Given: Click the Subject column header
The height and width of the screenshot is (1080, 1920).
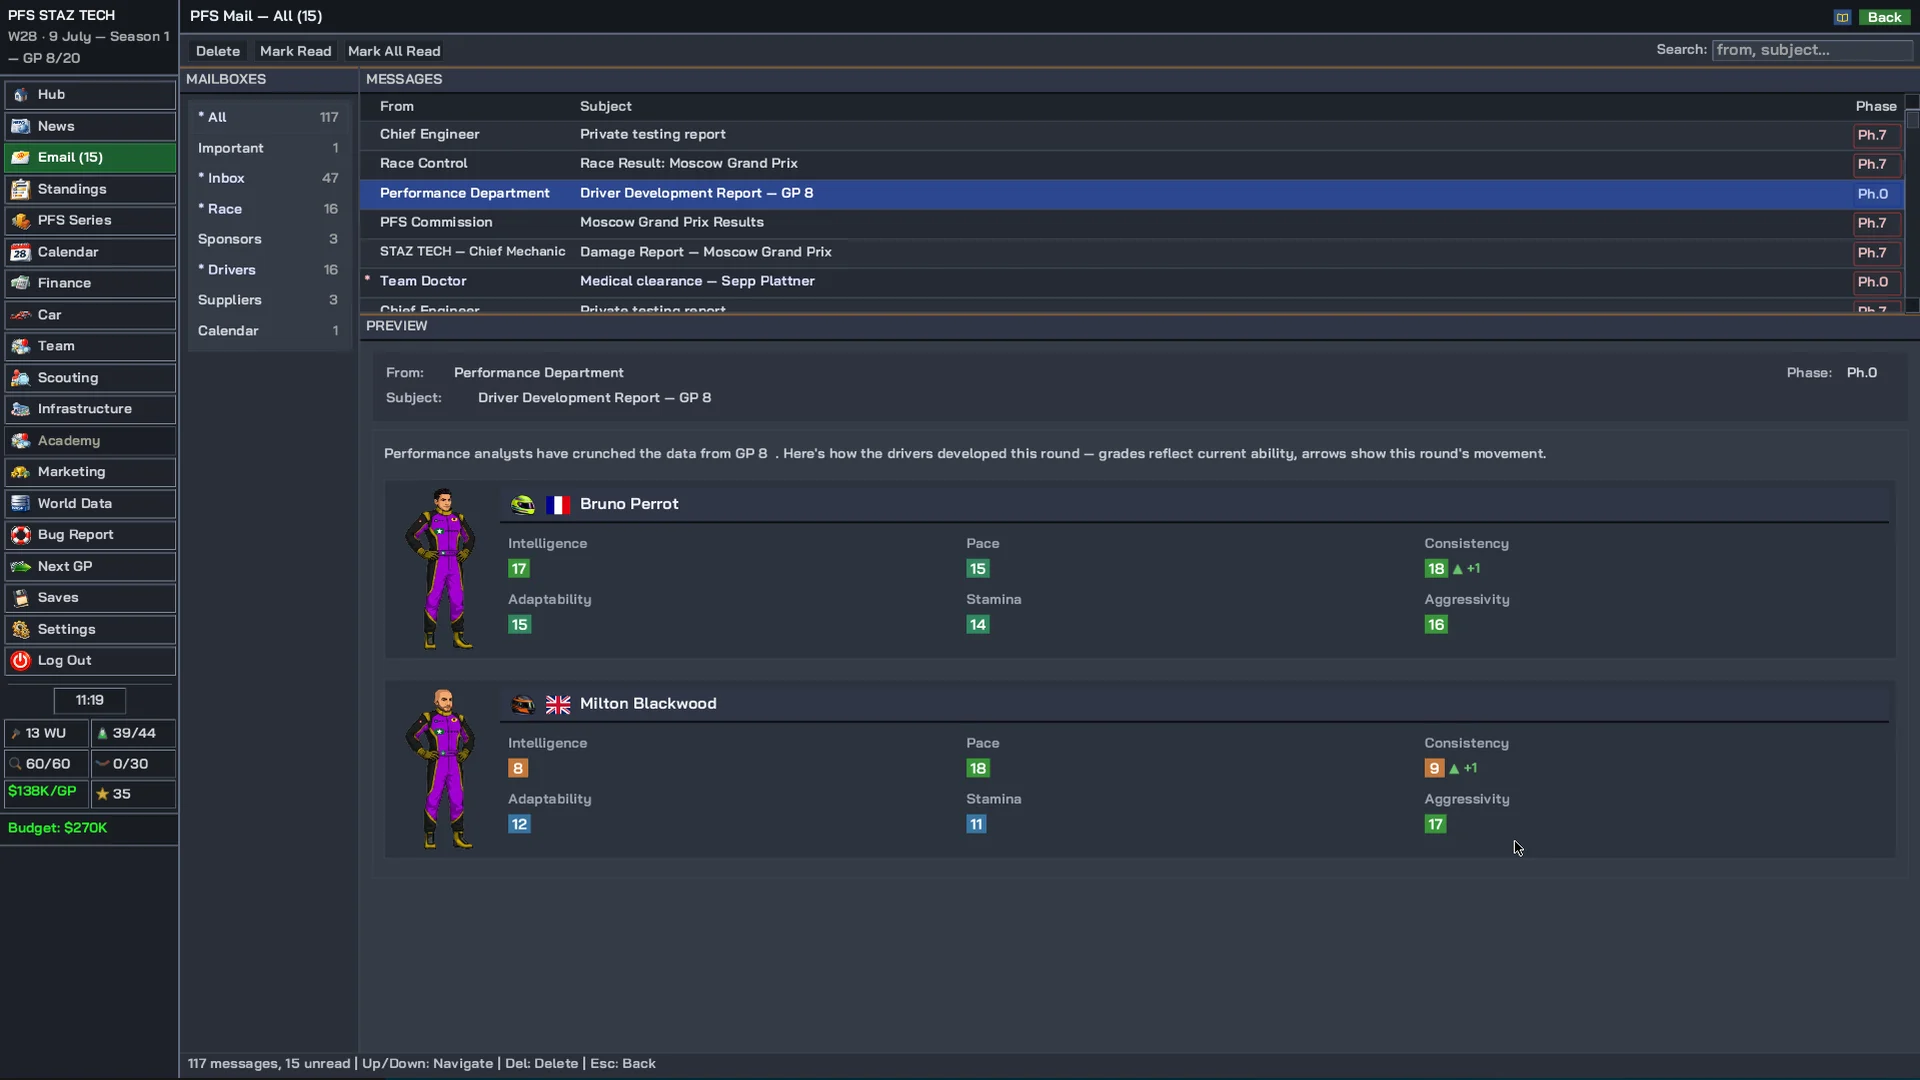Looking at the screenshot, I should pyautogui.click(x=605, y=106).
